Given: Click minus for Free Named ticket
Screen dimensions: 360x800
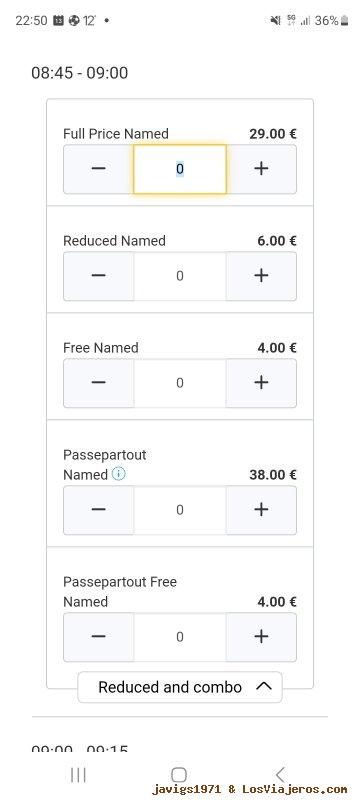Looking at the screenshot, I should pos(98,383).
